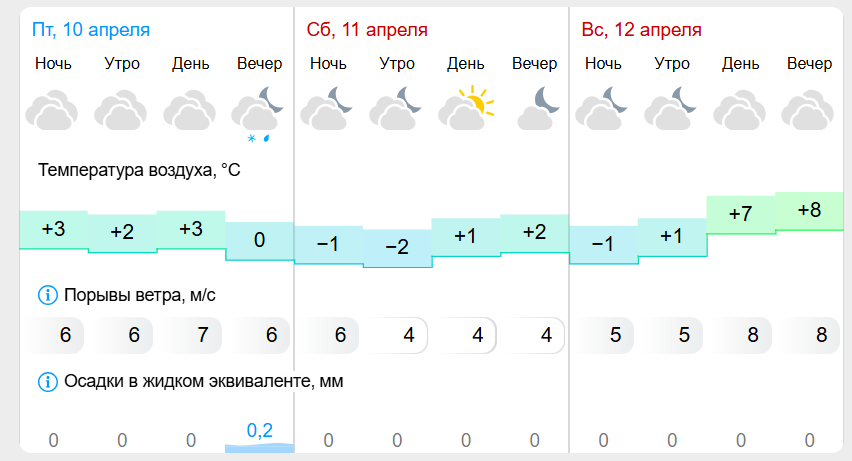Viewport: 852px width, 461px height.
Task: Click the info icon beside Осадки в жидком эквиваленте
Action: click(x=47, y=381)
